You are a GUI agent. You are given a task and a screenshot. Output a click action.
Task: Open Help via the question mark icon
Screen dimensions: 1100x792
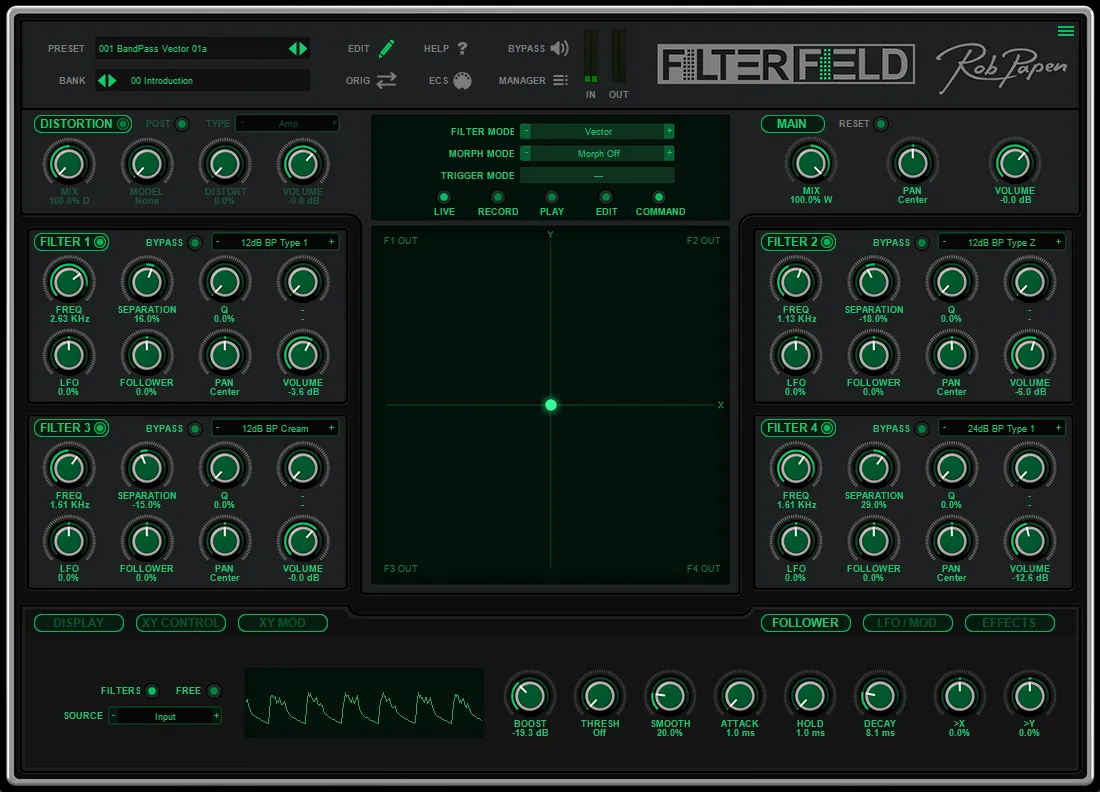tap(462, 48)
